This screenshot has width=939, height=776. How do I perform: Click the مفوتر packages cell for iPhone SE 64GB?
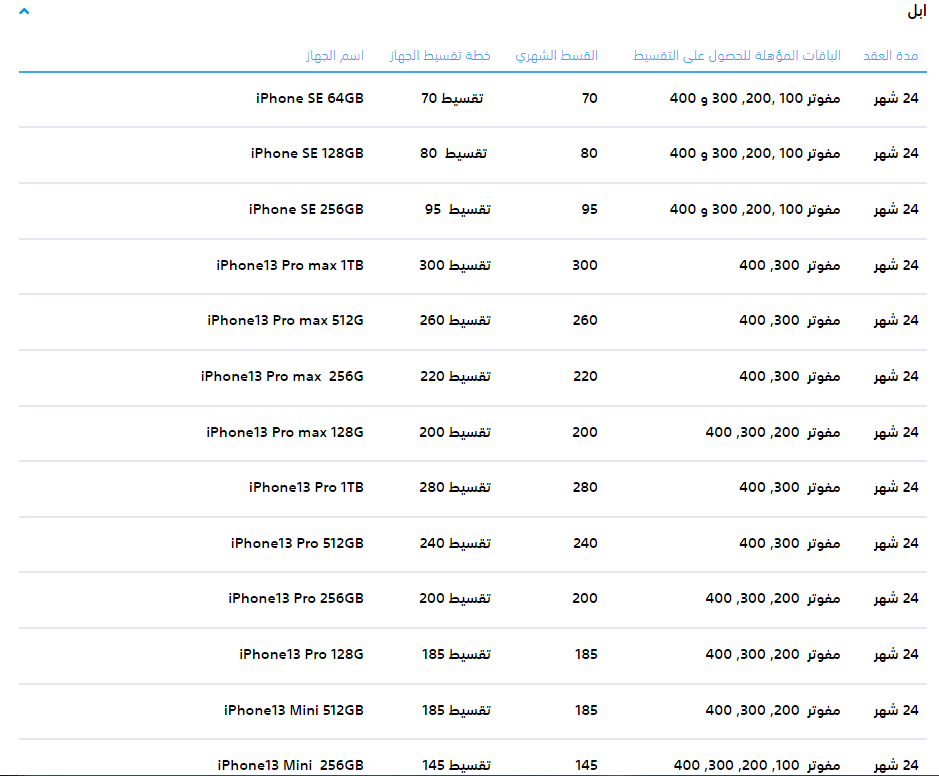(755, 98)
